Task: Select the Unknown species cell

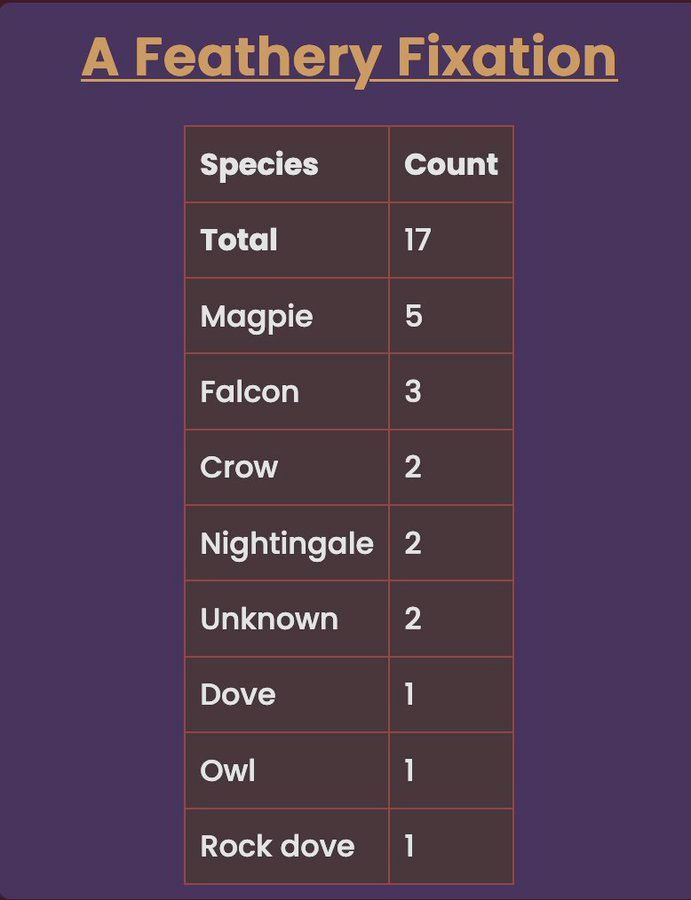Action: click(287, 619)
